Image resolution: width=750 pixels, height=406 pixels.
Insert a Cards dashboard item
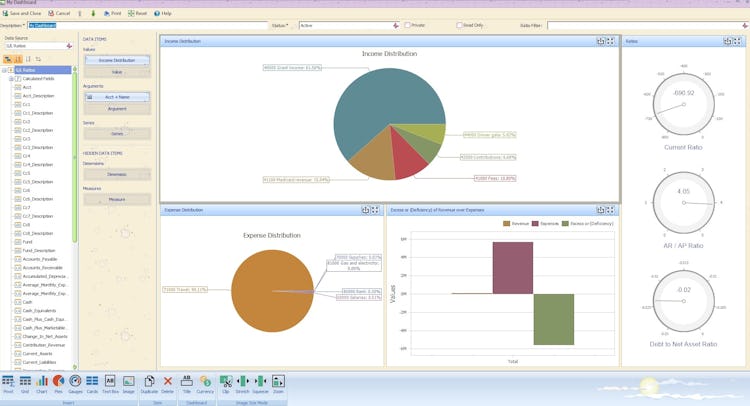tap(92, 384)
